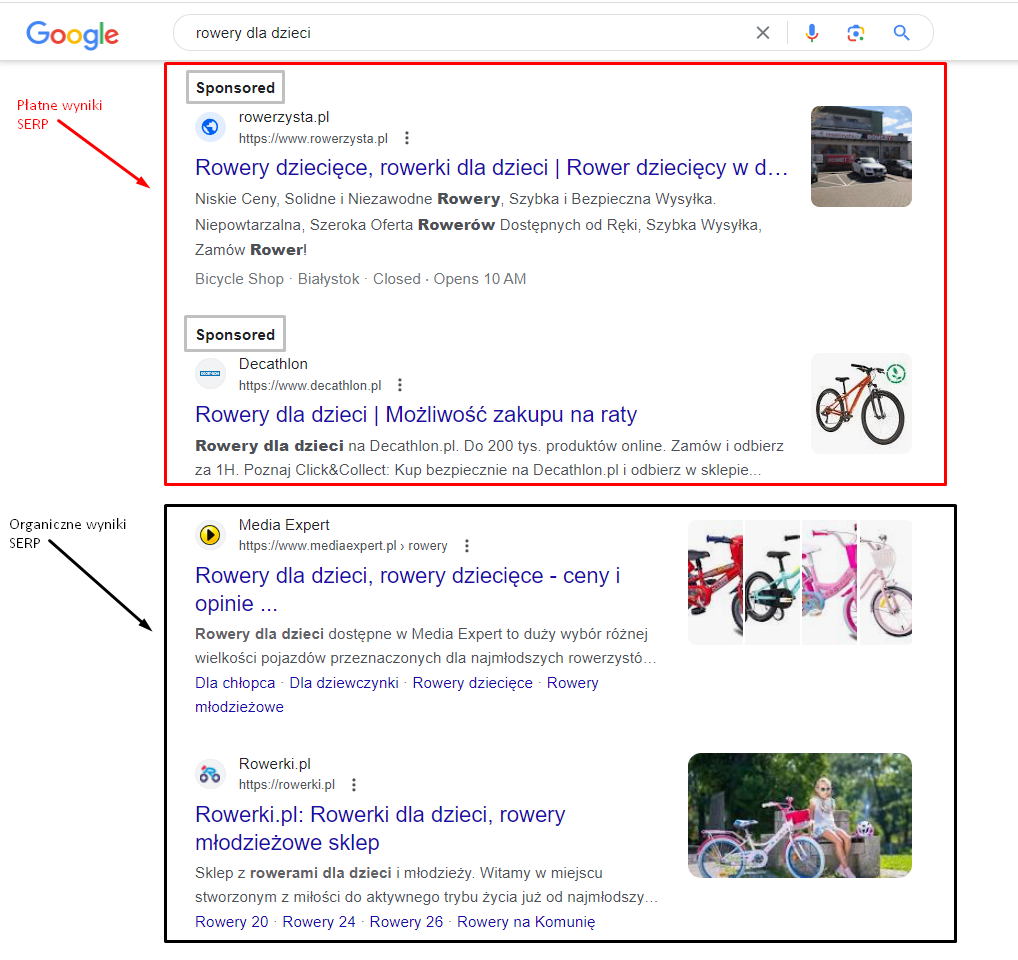Viewport: 1018px width, 960px height.
Task: Click the Media Expert teal bike thumbnail
Action: point(773,582)
